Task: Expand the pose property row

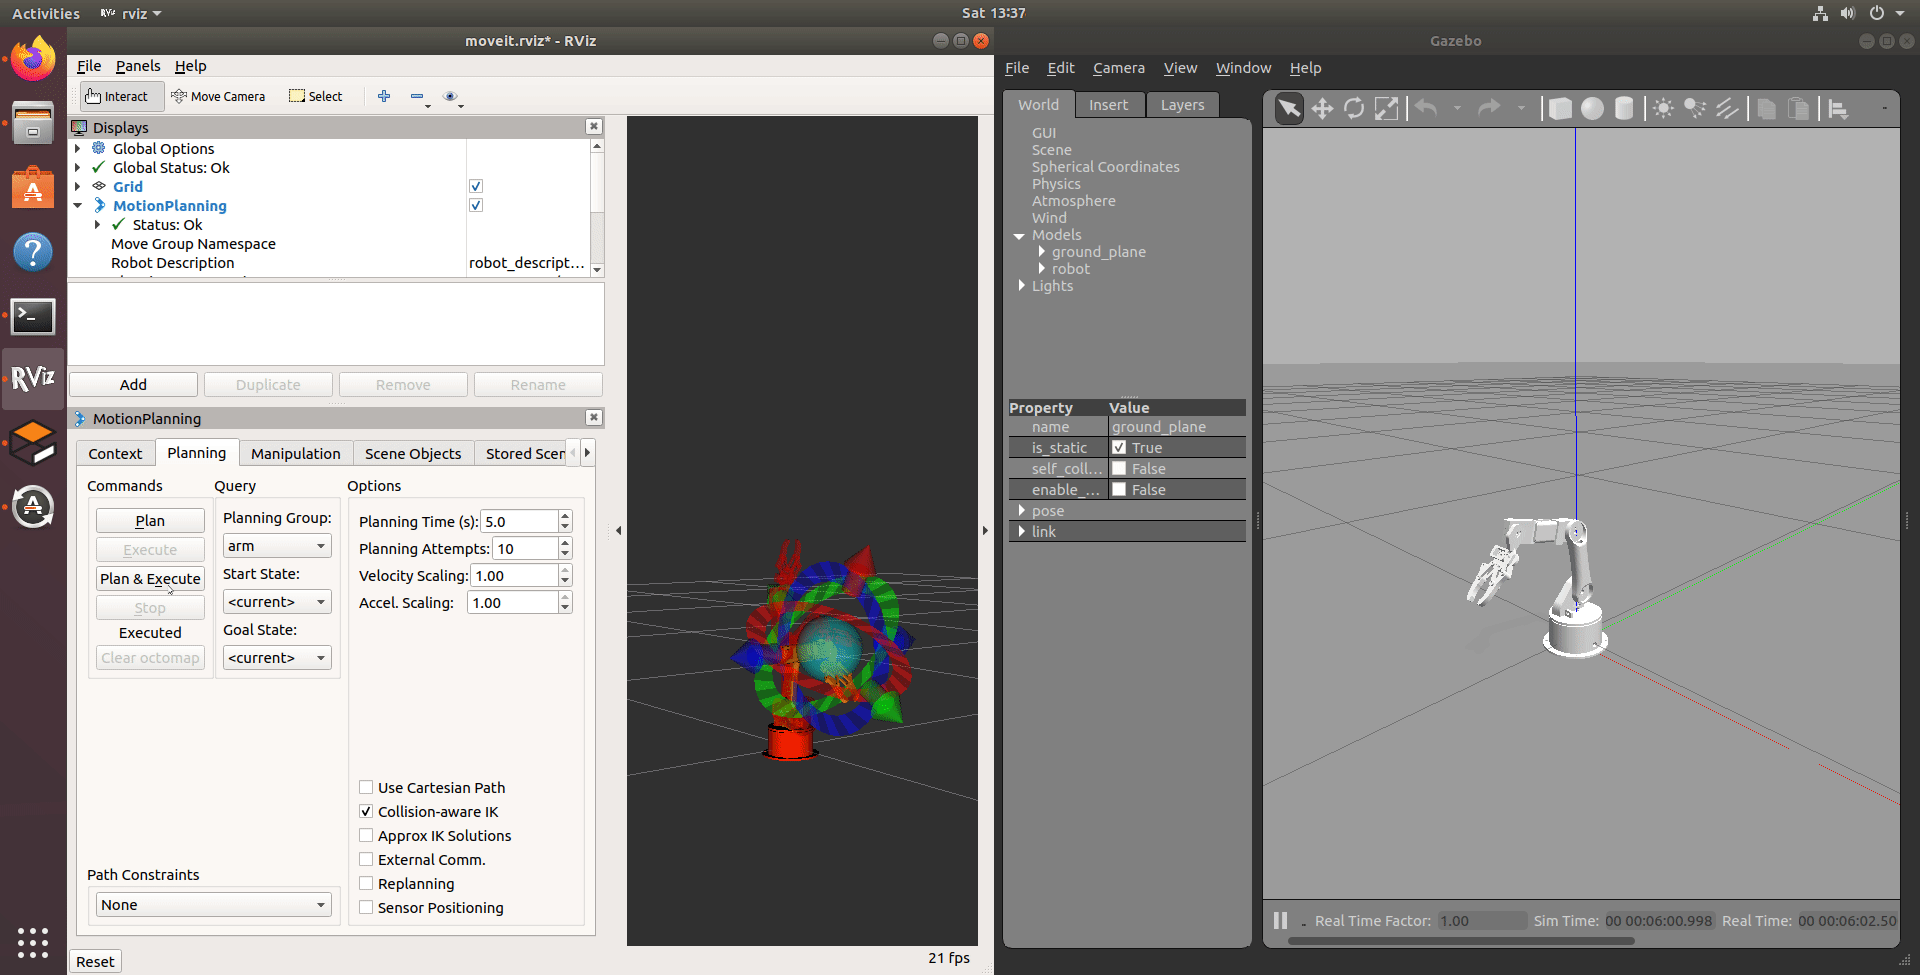Action: pos(1021,510)
